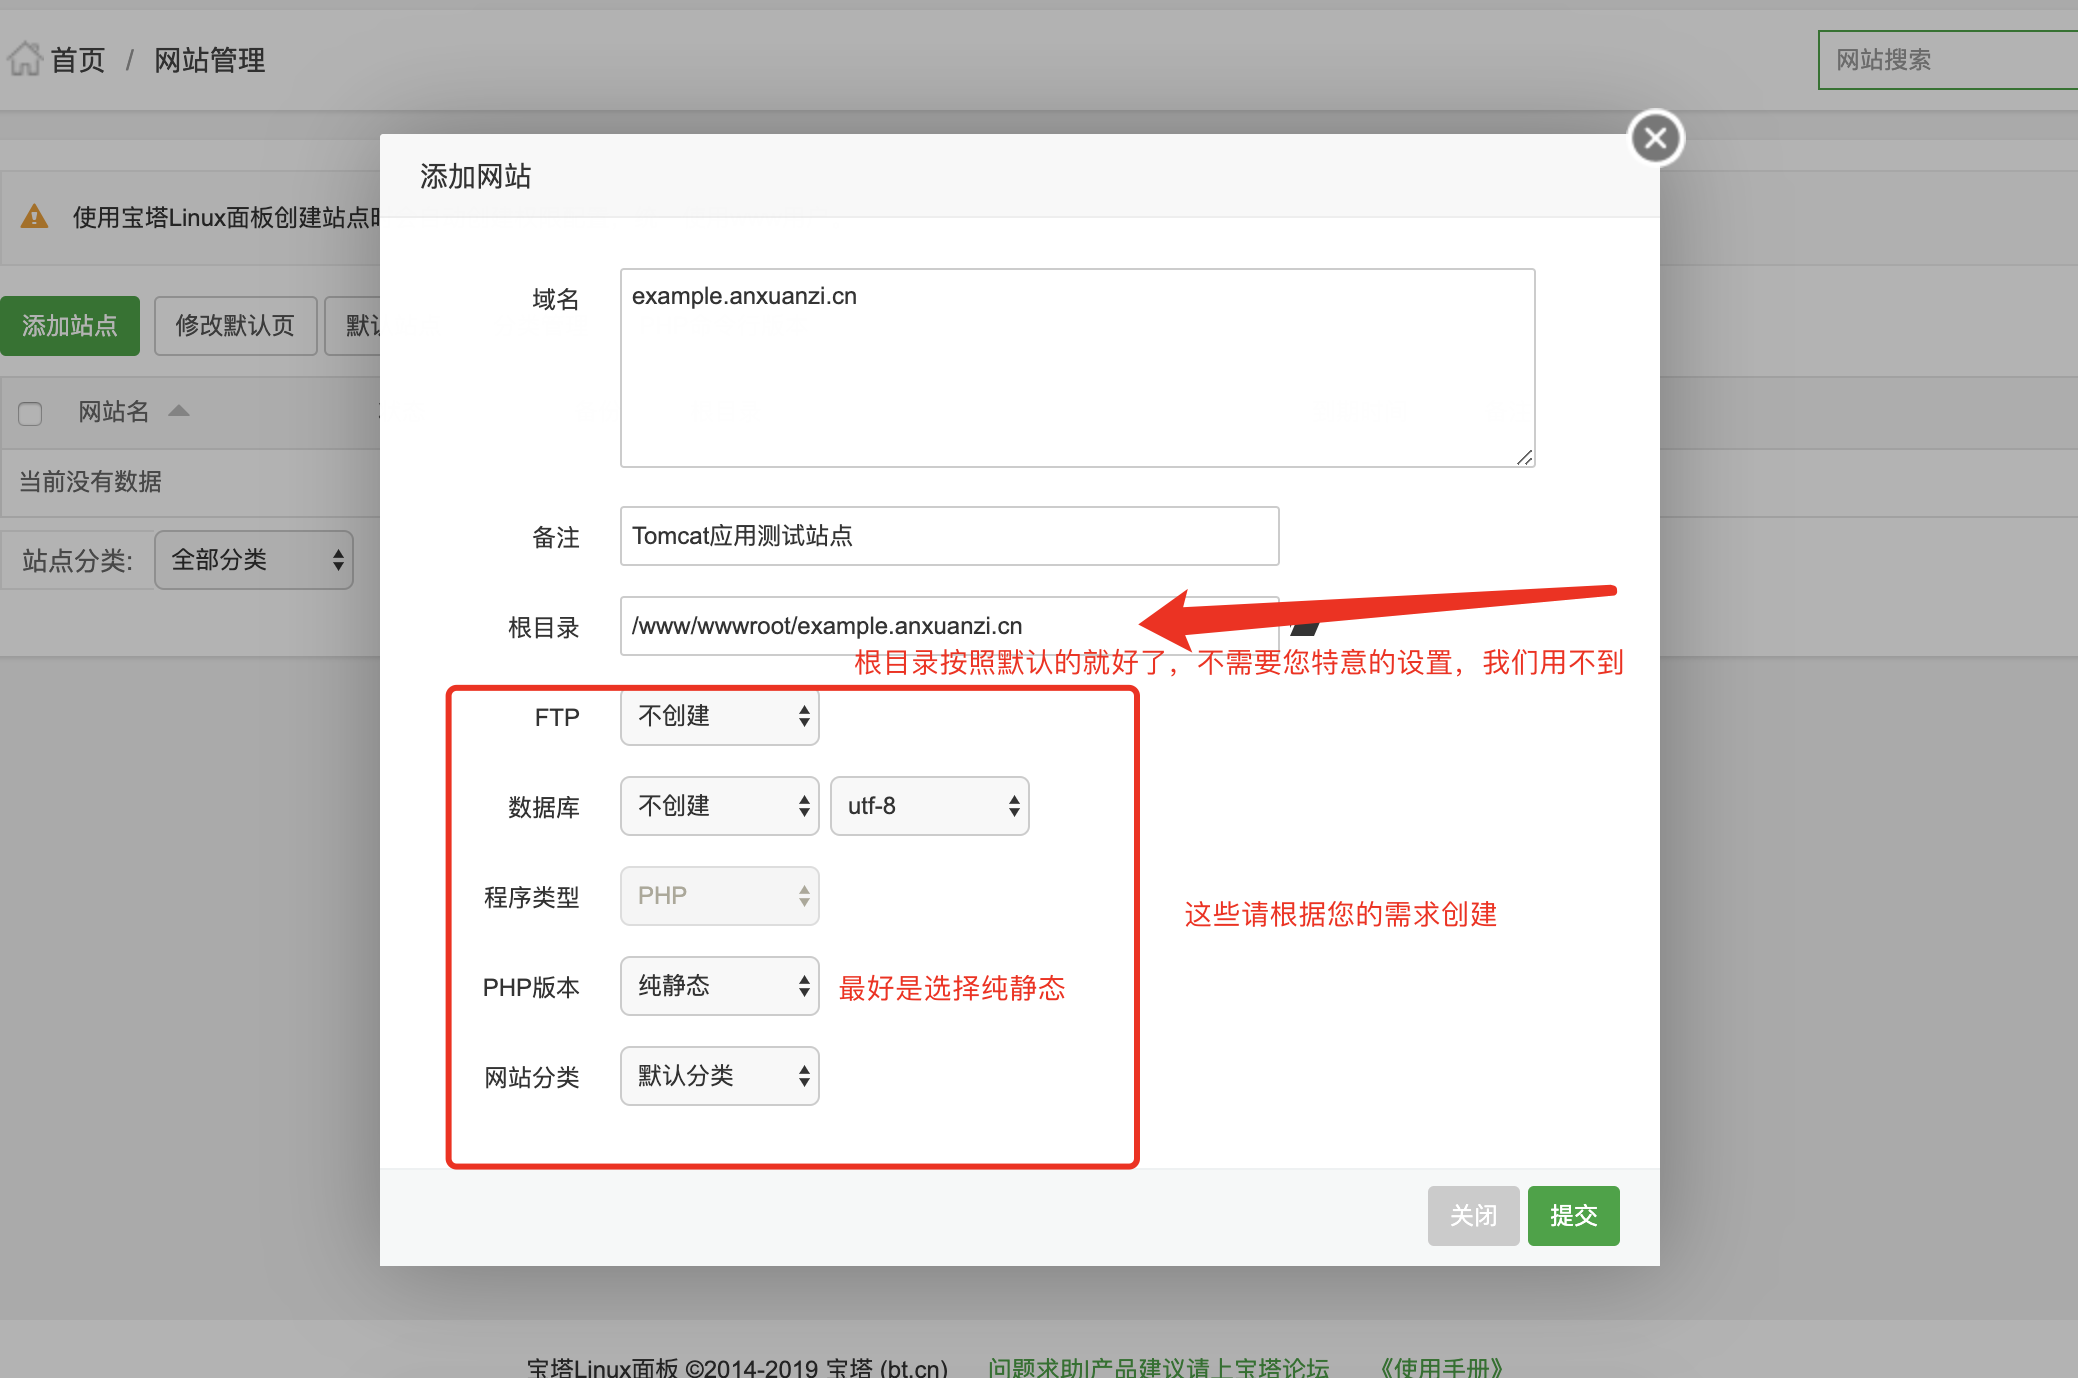Open the 站点分类 全部分类 dropdown
Viewport: 2078px width, 1378px height.
[253, 560]
